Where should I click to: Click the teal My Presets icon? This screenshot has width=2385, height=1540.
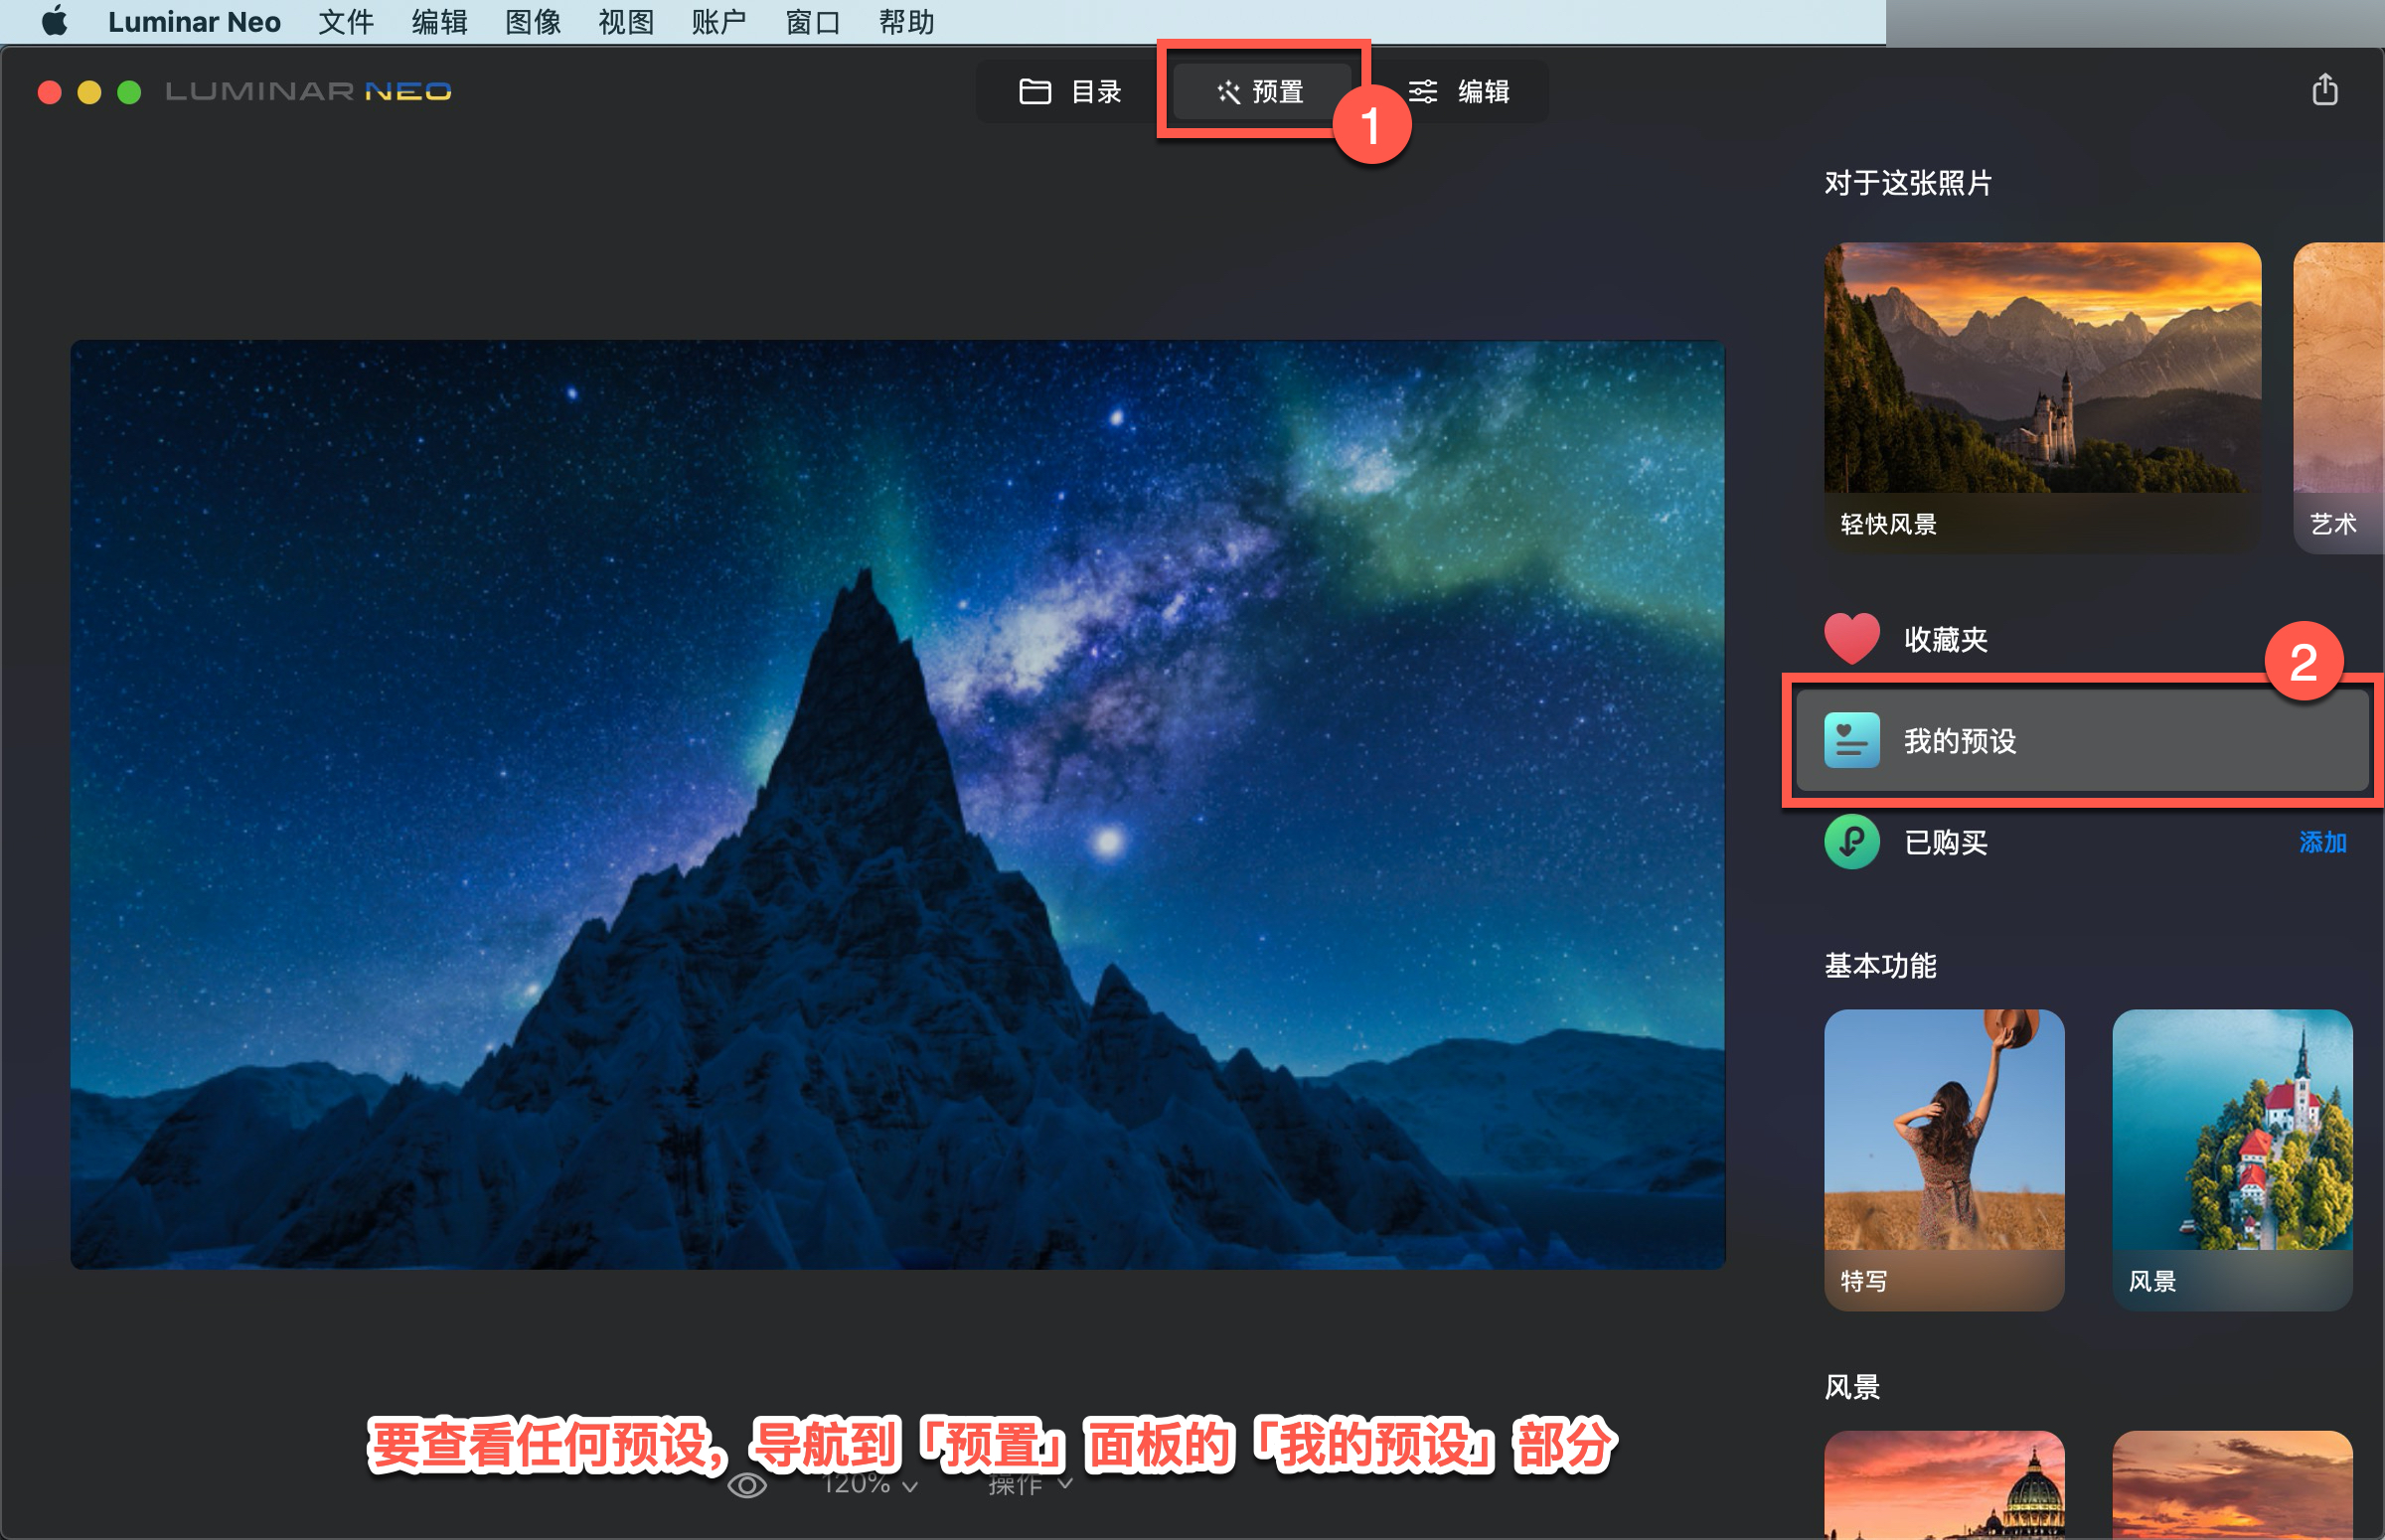point(1851,740)
